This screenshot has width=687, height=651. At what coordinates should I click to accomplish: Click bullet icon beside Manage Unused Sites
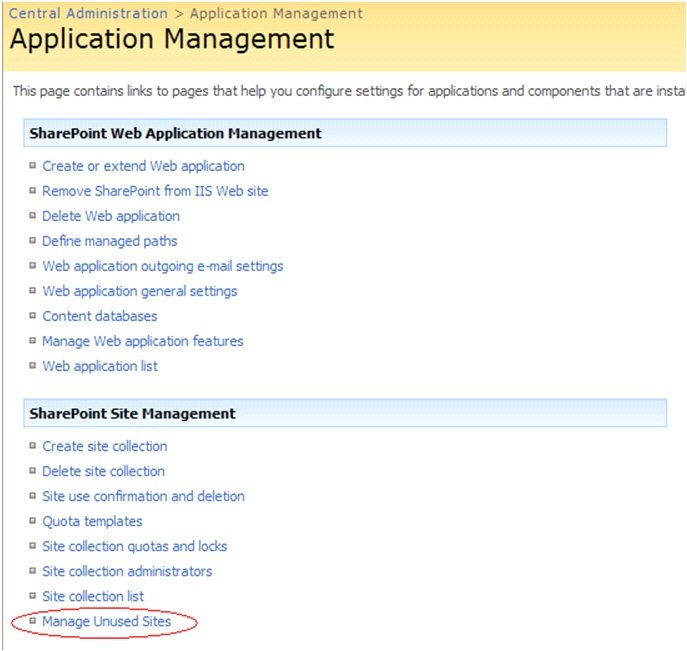point(32,620)
